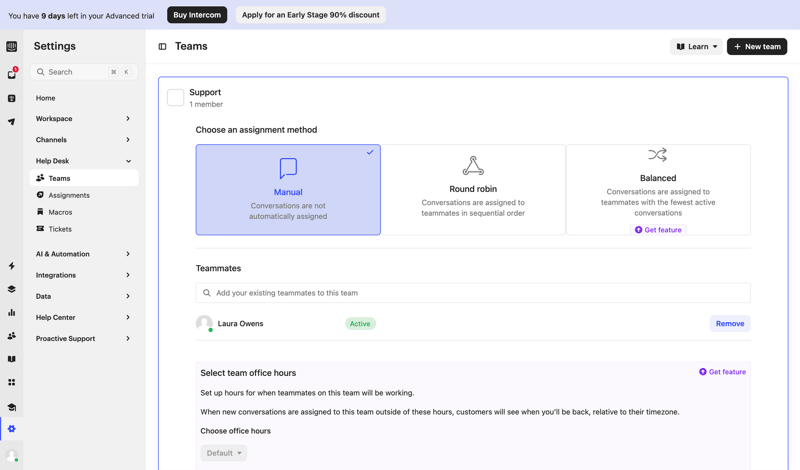
Task: Click the 'Choose an assignment method' heading
Action: pos(257,130)
